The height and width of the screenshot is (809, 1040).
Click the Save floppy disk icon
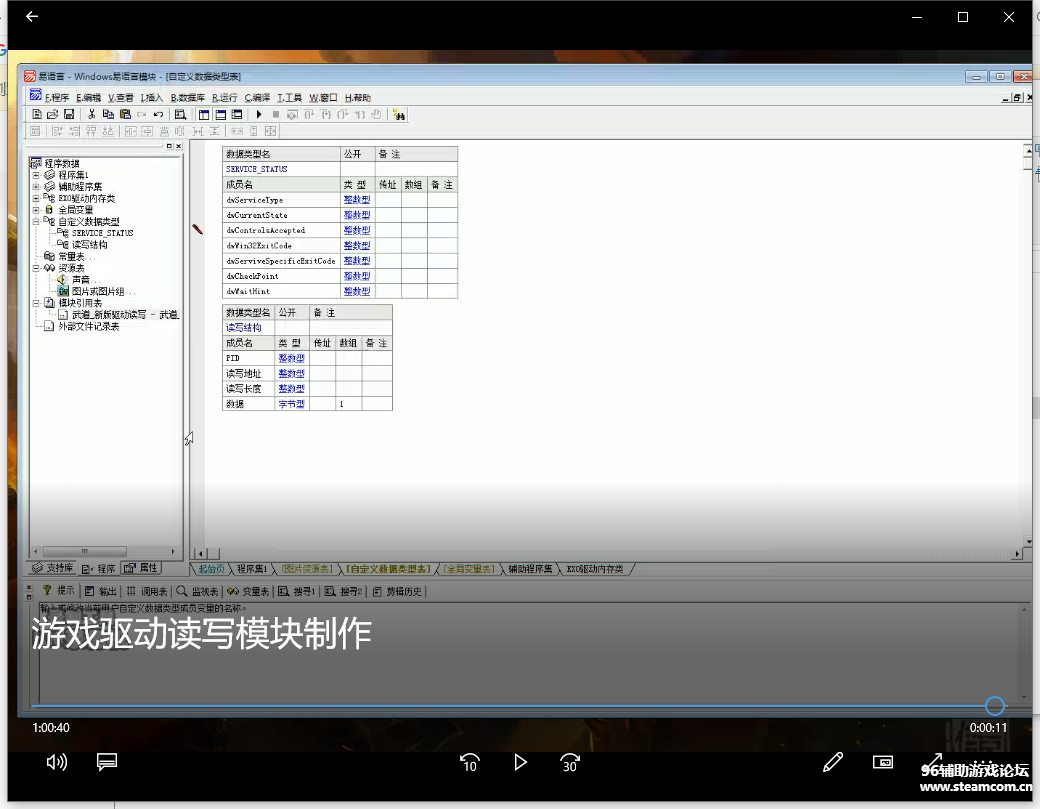click(69, 115)
